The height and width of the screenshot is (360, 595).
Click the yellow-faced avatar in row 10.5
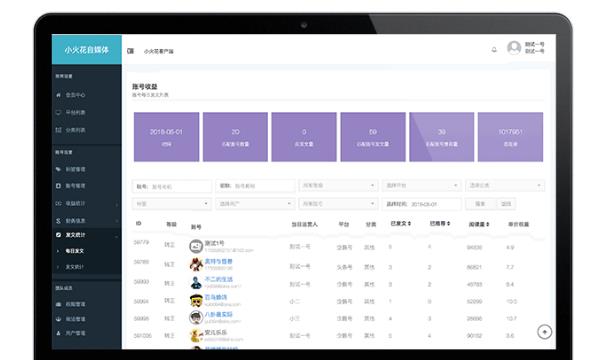(196, 300)
